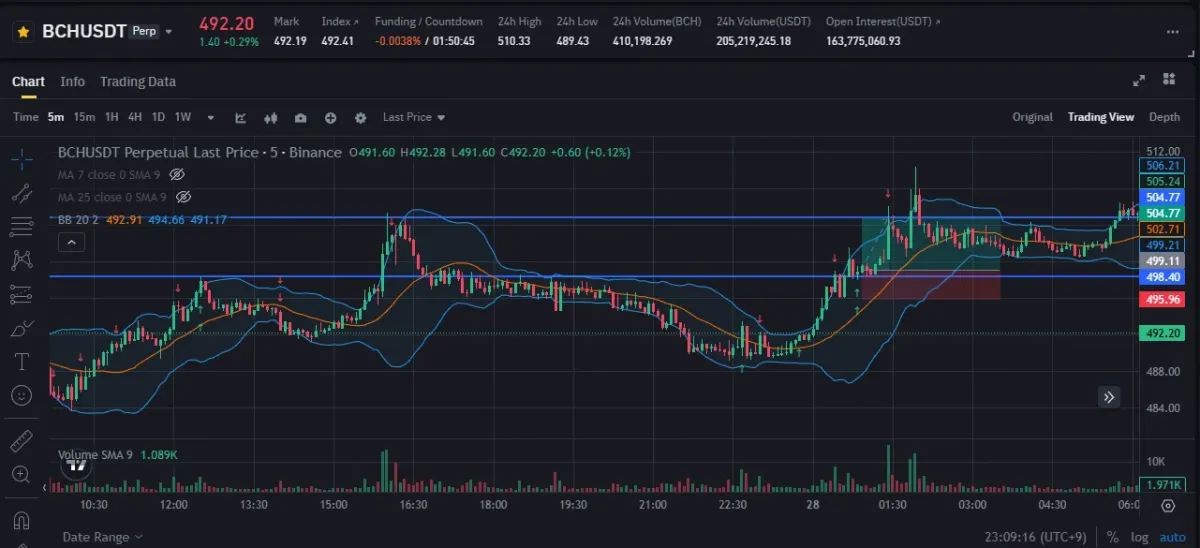Screen dimensions: 1200x548
Task: Click the 24h High value 510.33
Action: [x=514, y=41]
